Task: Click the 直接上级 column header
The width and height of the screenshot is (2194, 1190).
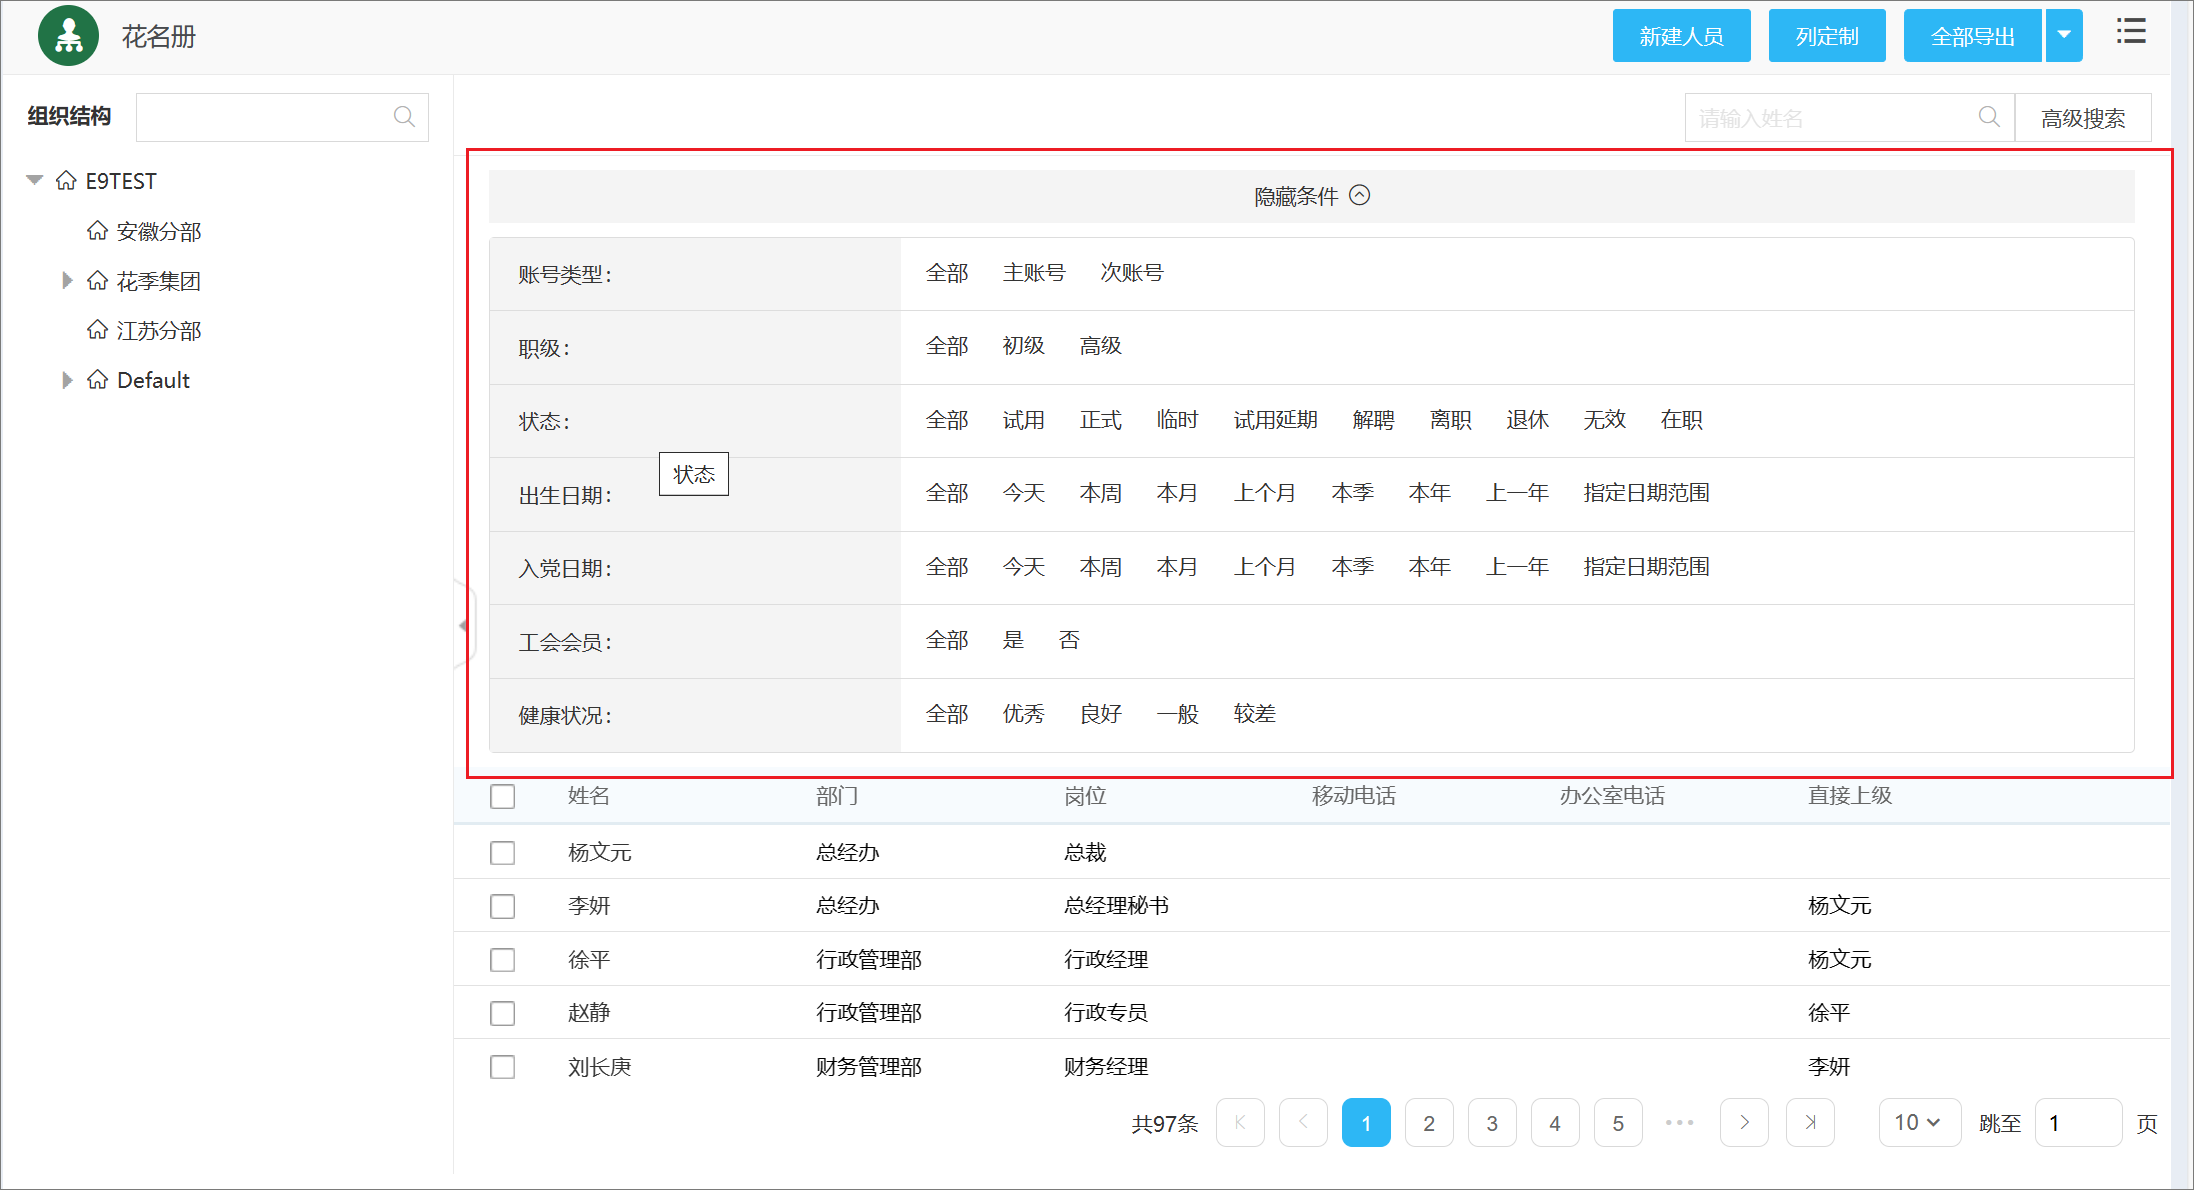Action: pos(1850,796)
